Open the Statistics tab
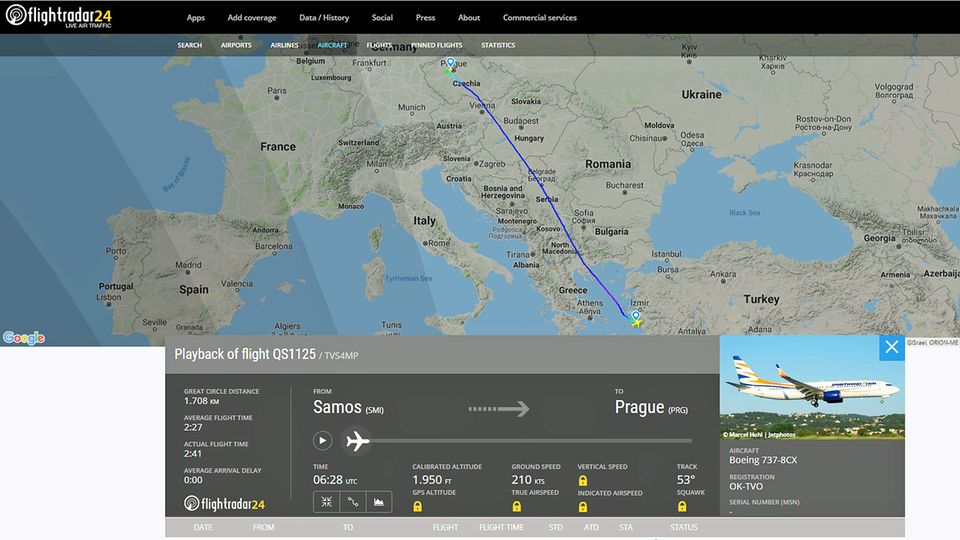960x540 pixels. click(498, 45)
